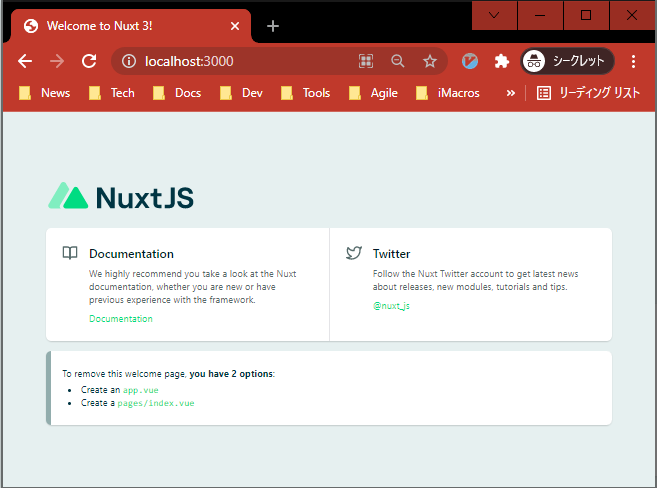Open the Docs bookmarks folder
The image size is (657, 488).
pyautogui.click(x=177, y=93)
